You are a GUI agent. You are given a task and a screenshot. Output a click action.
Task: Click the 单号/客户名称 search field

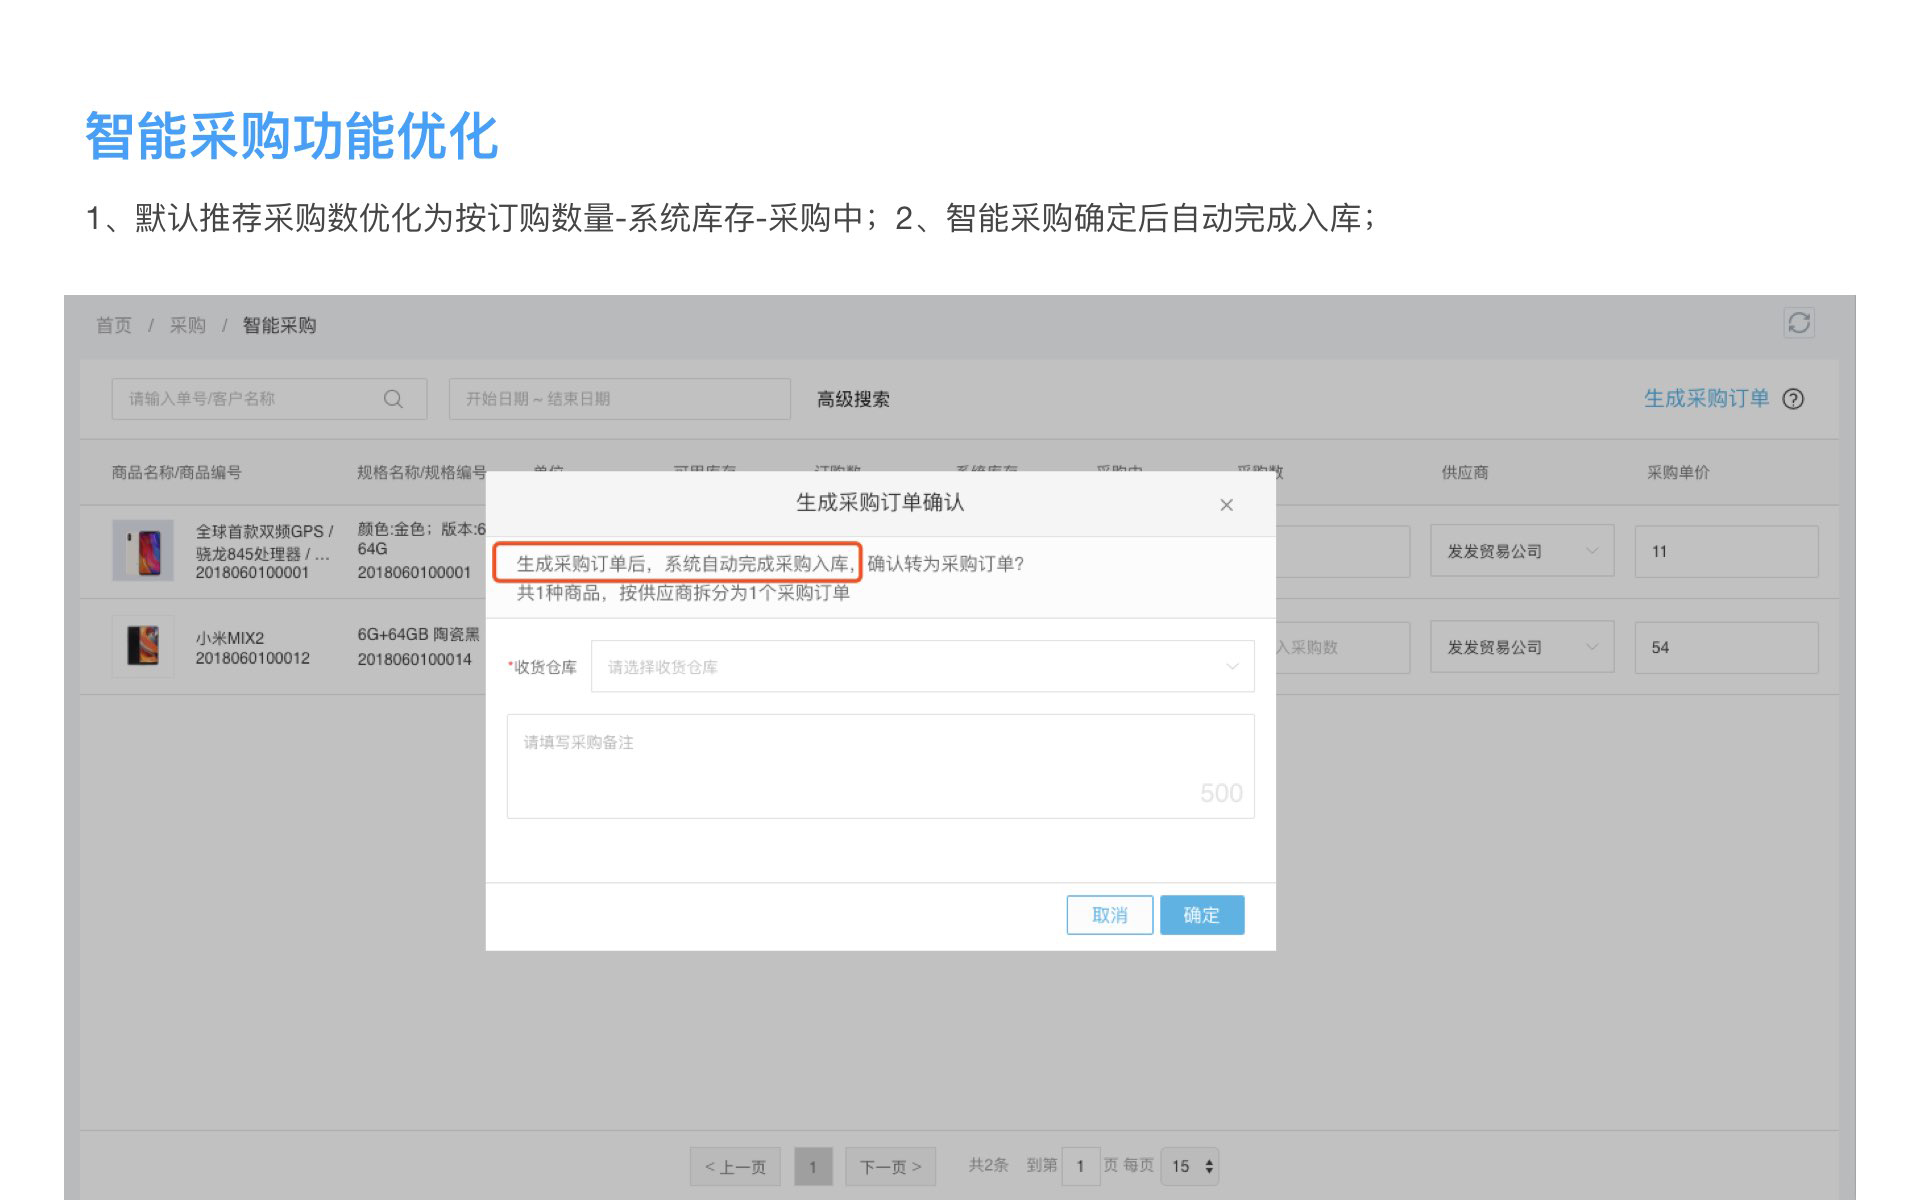click(250, 399)
